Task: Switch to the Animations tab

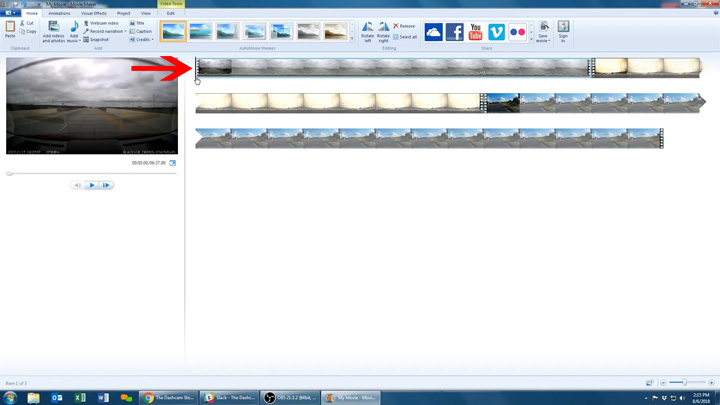Action: point(60,13)
